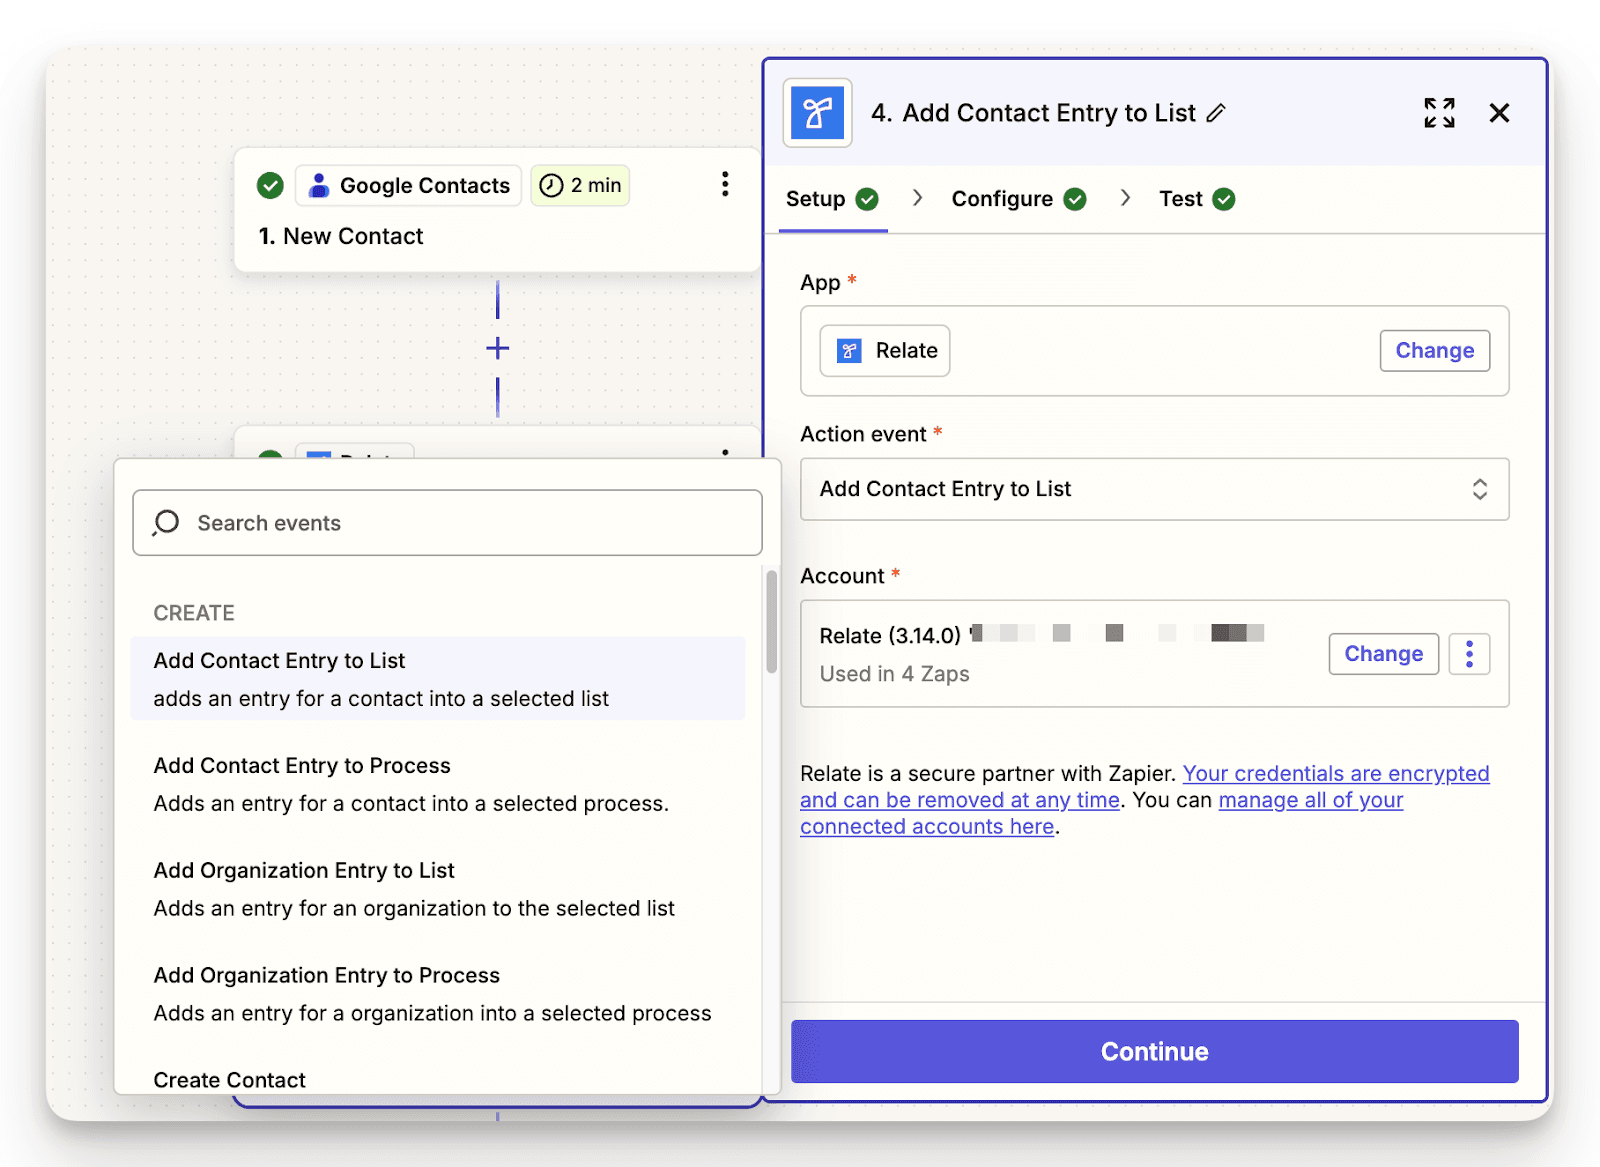The width and height of the screenshot is (1600, 1167).
Task: Select Add Organization Entry to List event
Action: tap(438, 888)
